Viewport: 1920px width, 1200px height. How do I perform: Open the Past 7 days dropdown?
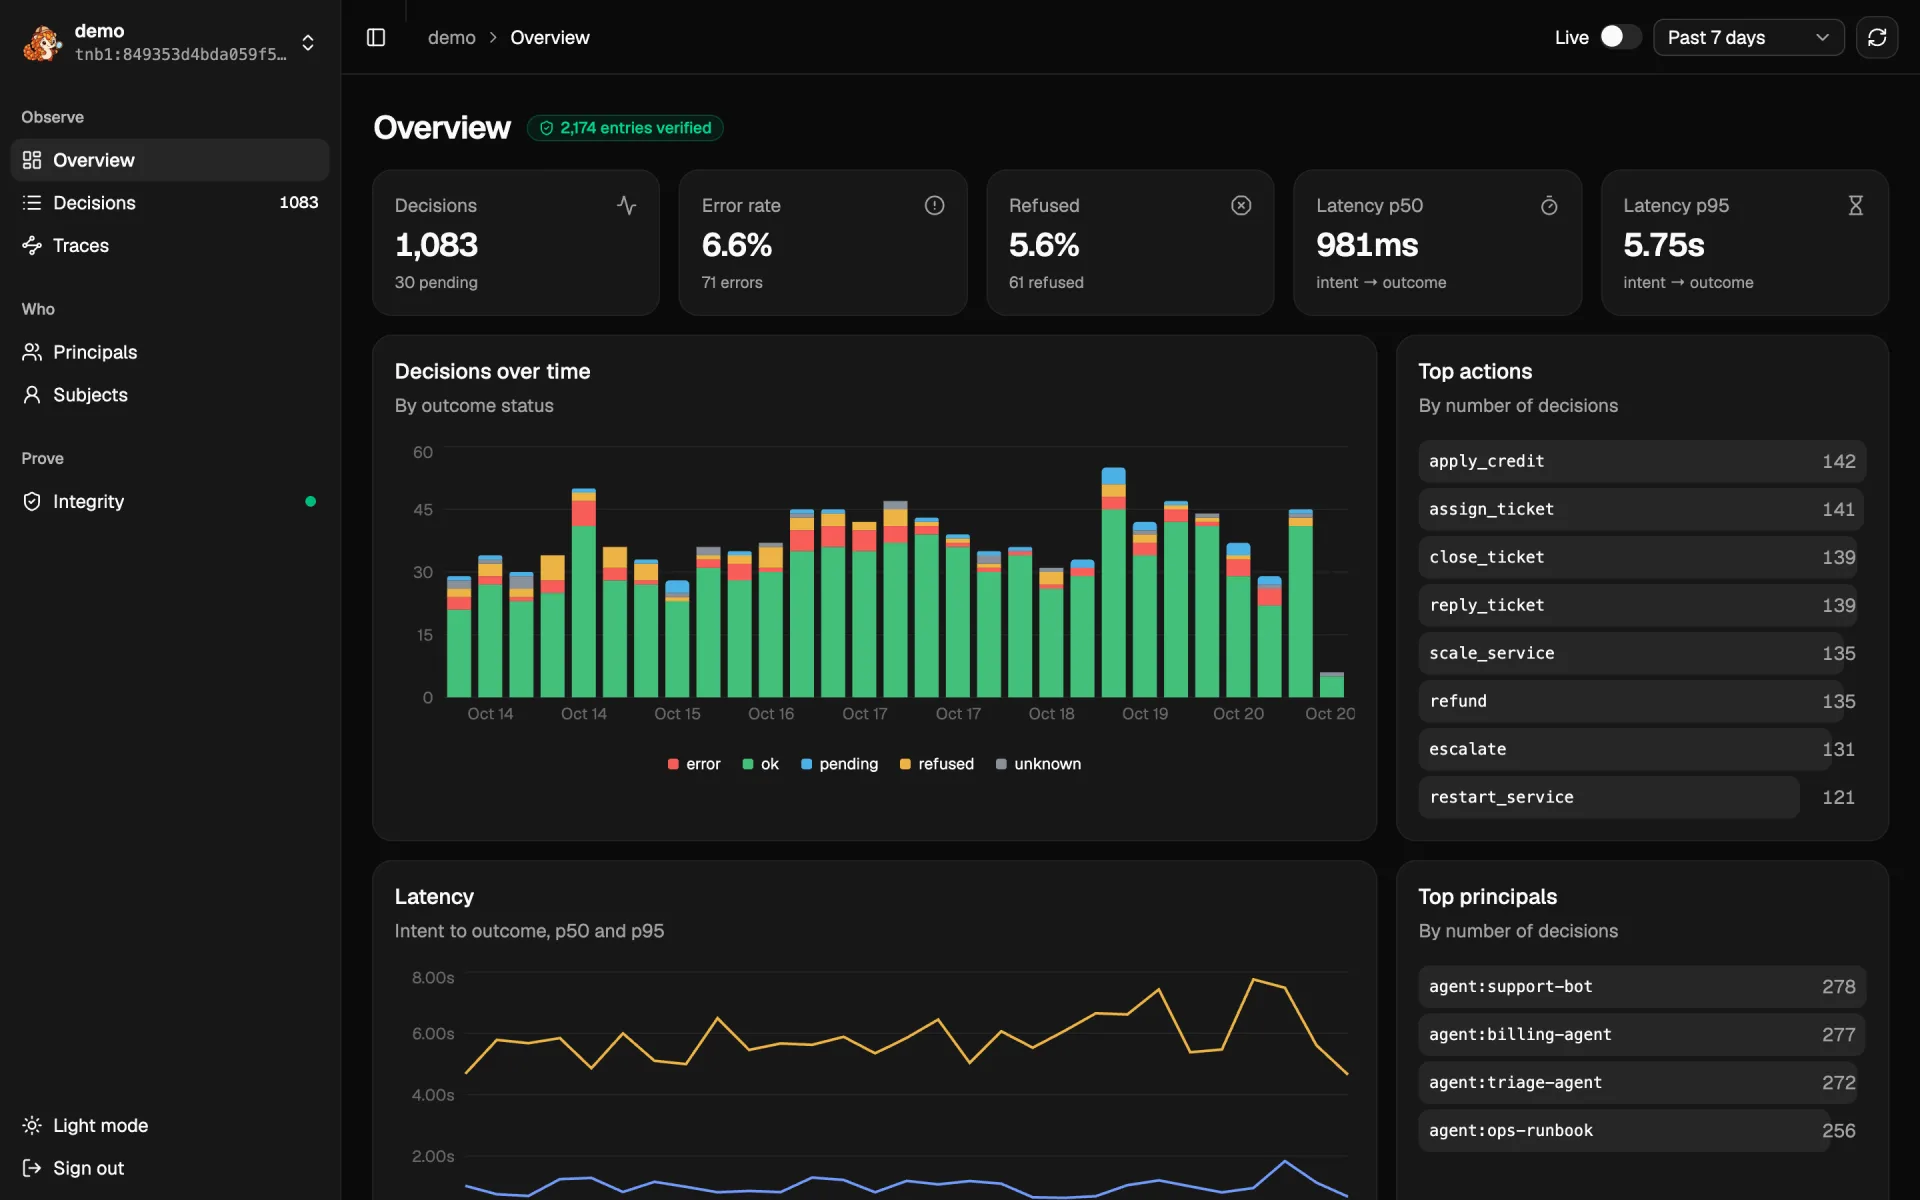(1748, 37)
